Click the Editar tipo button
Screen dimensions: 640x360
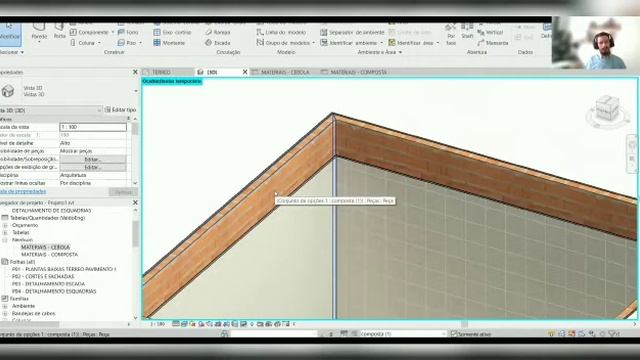click(120, 110)
